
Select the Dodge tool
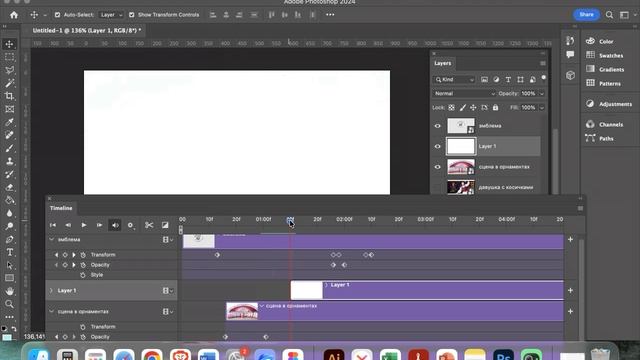pyautogui.click(x=9, y=227)
